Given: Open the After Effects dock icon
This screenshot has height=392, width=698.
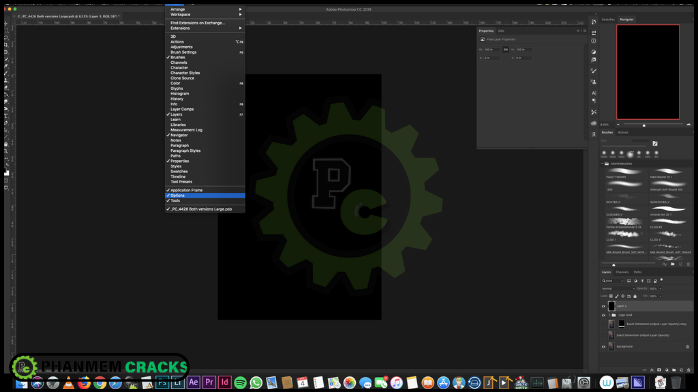Looking at the screenshot, I should 193,382.
